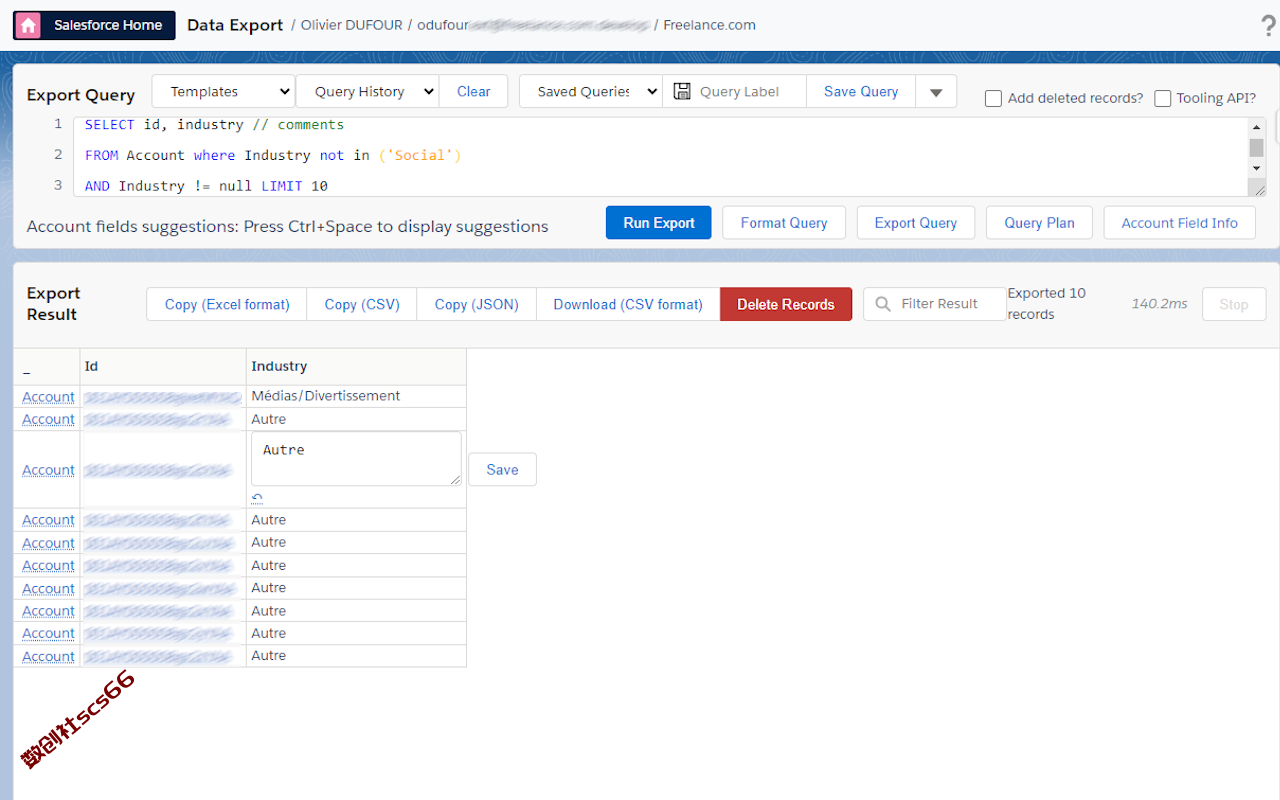The width and height of the screenshot is (1280, 800).
Task: Open Account link in the editing row
Action: (48, 470)
